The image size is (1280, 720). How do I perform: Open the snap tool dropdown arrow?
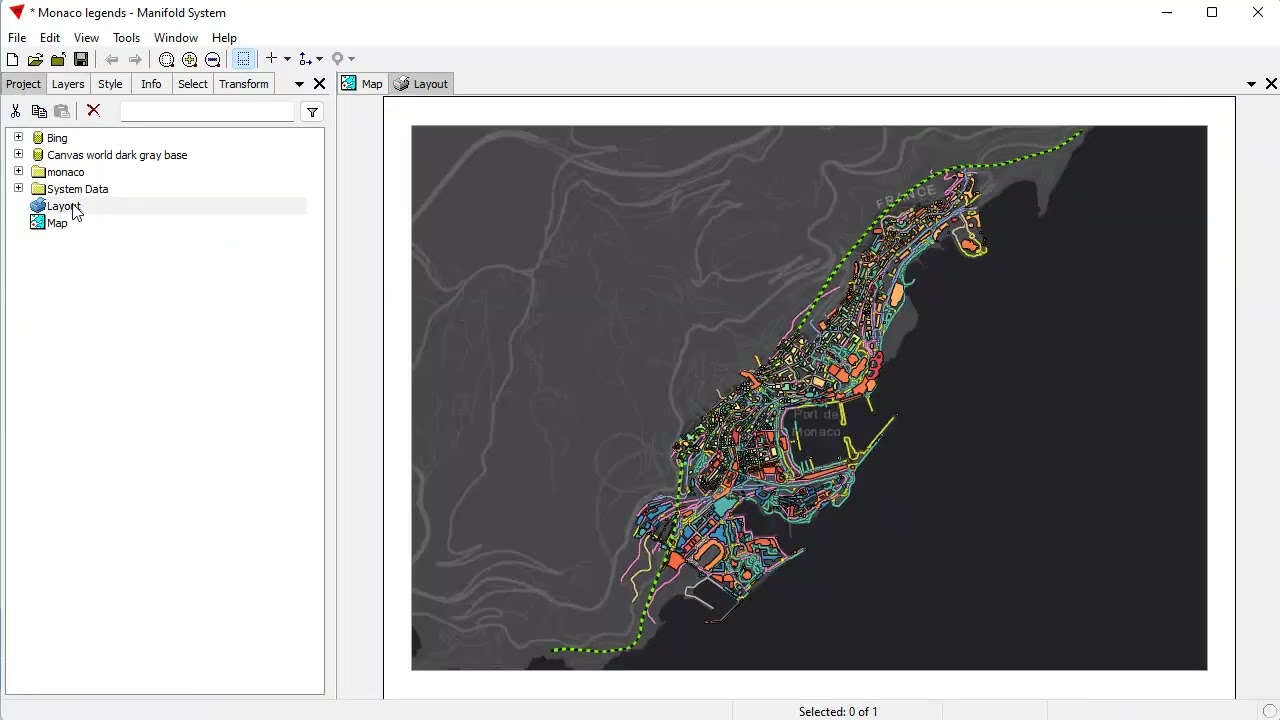click(x=320, y=59)
